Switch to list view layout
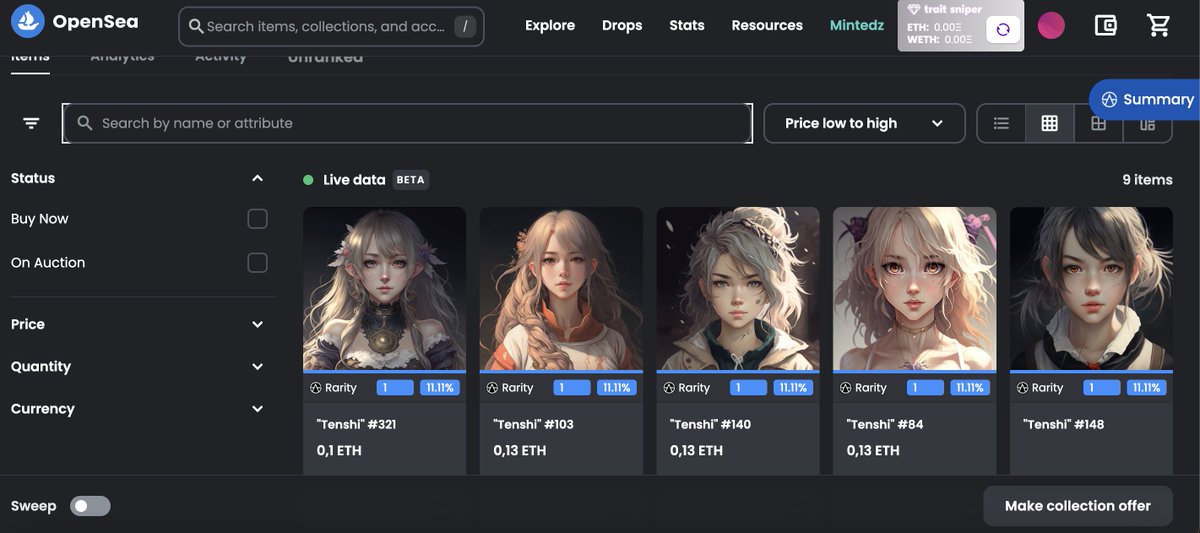The width and height of the screenshot is (1200, 533). click(1001, 123)
